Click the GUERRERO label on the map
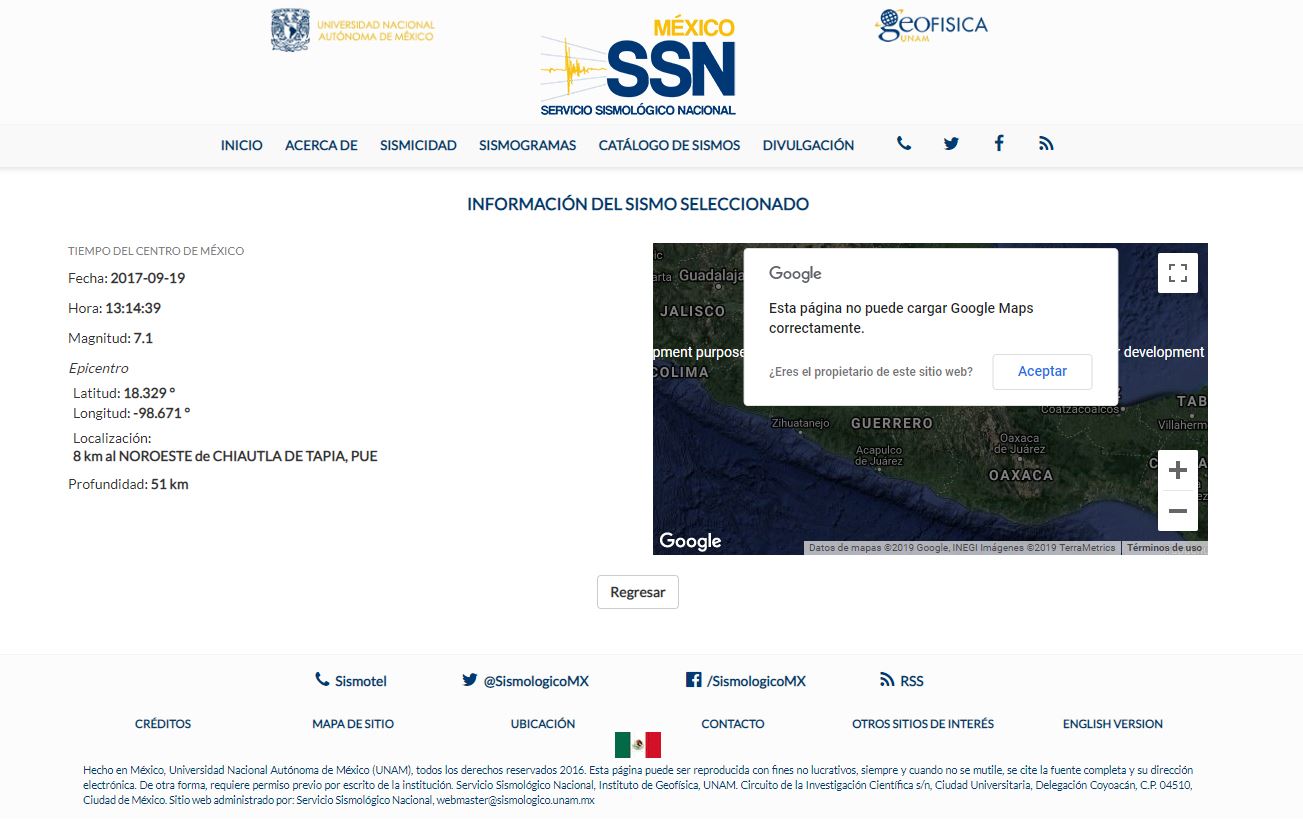1303x835 pixels. click(x=892, y=423)
